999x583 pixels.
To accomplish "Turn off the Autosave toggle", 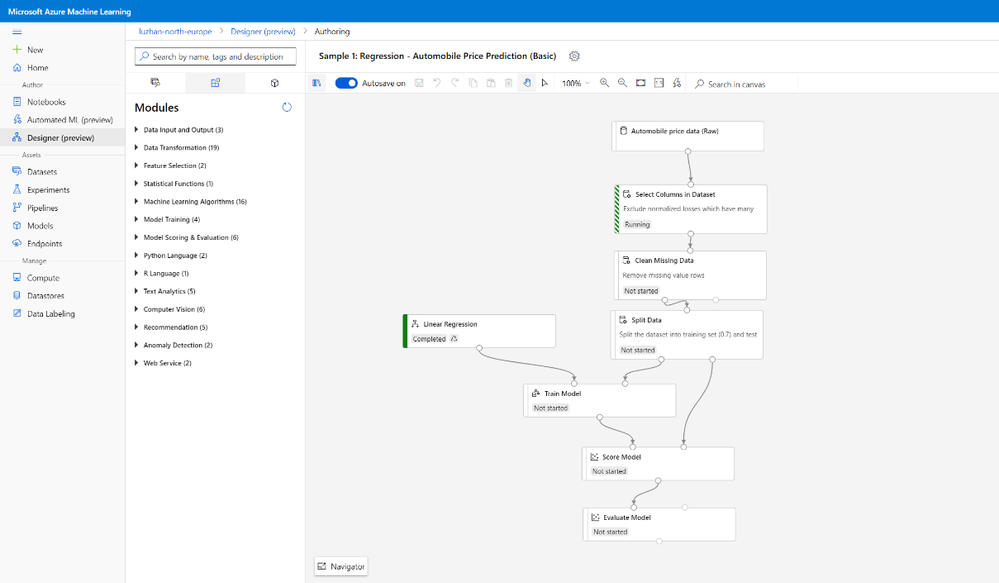I will (x=347, y=83).
